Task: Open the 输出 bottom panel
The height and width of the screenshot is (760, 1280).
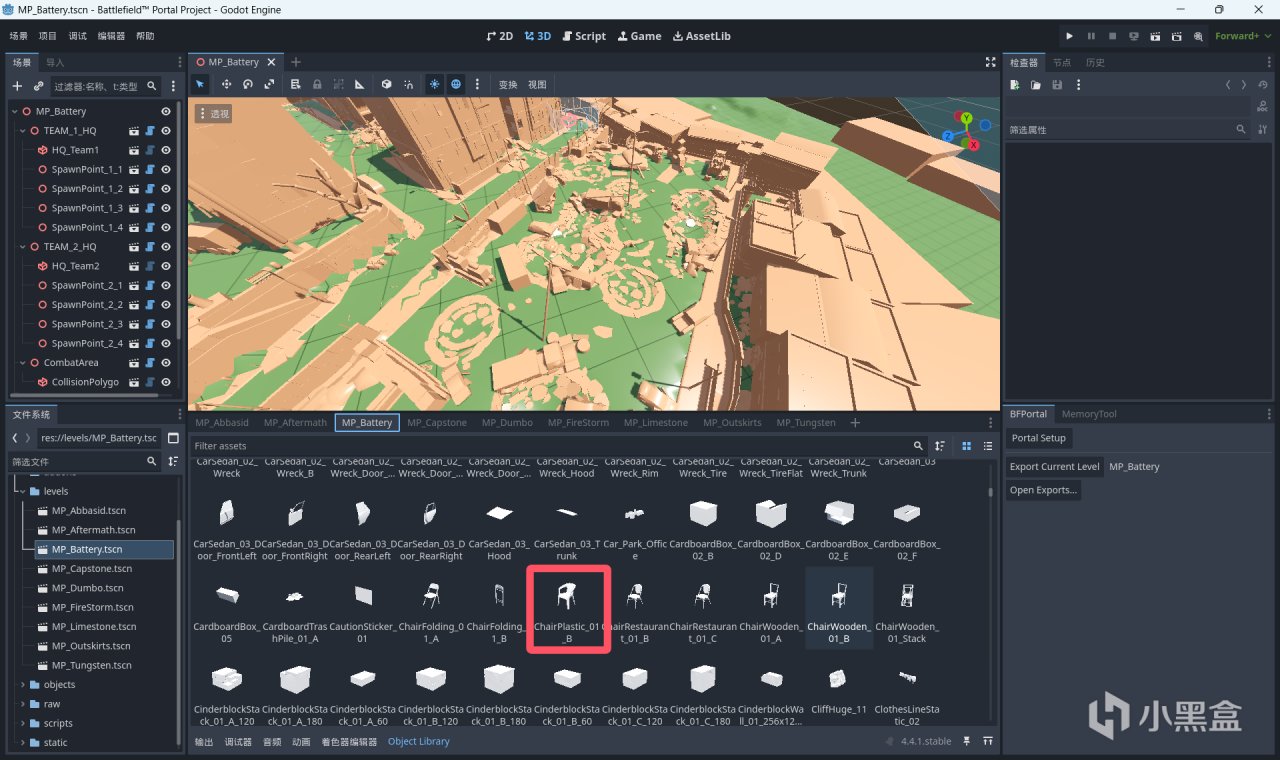Action: coord(204,741)
